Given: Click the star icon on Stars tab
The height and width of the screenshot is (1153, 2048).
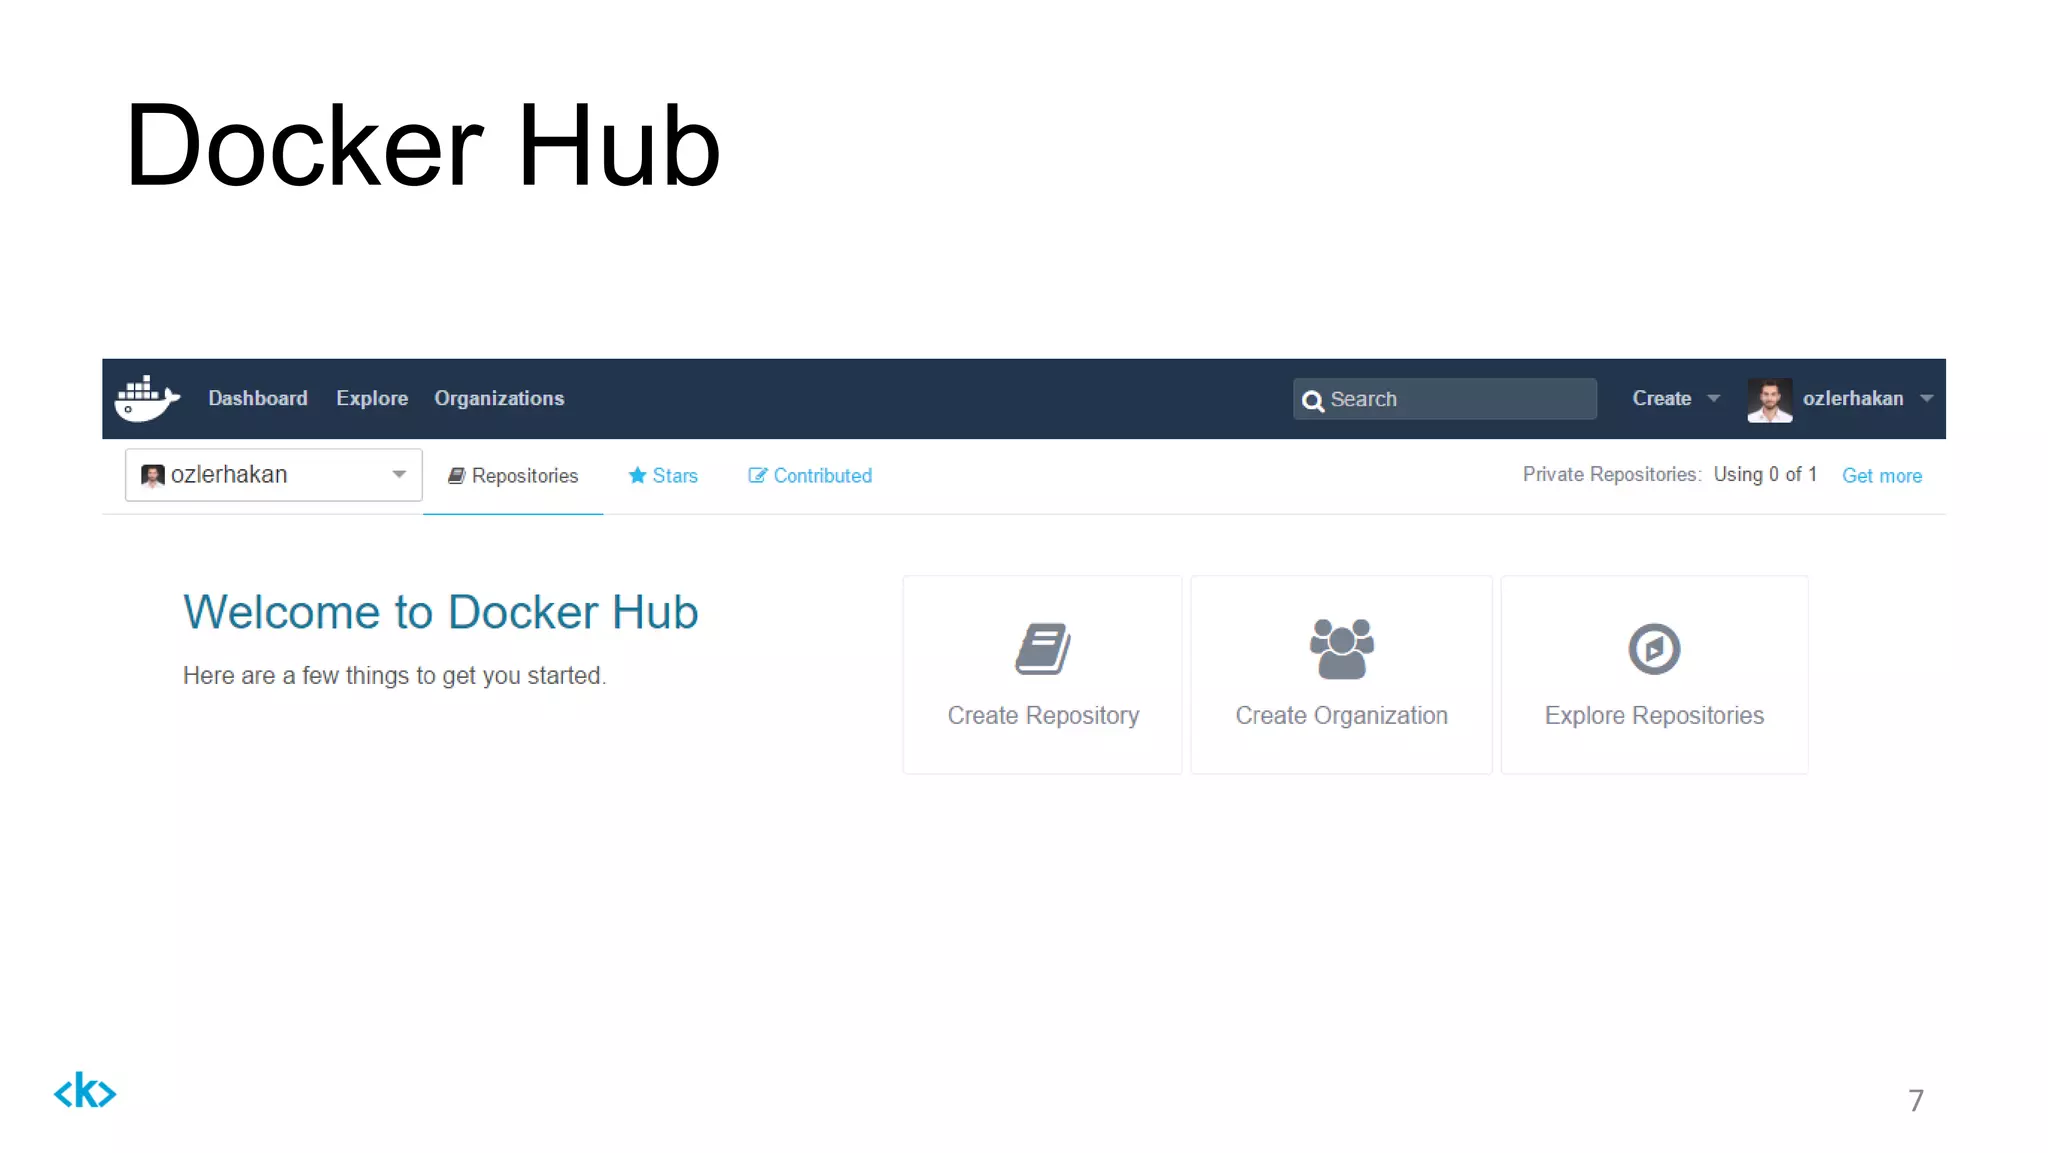Looking at the screenshot, I should (x=637, y=475).
